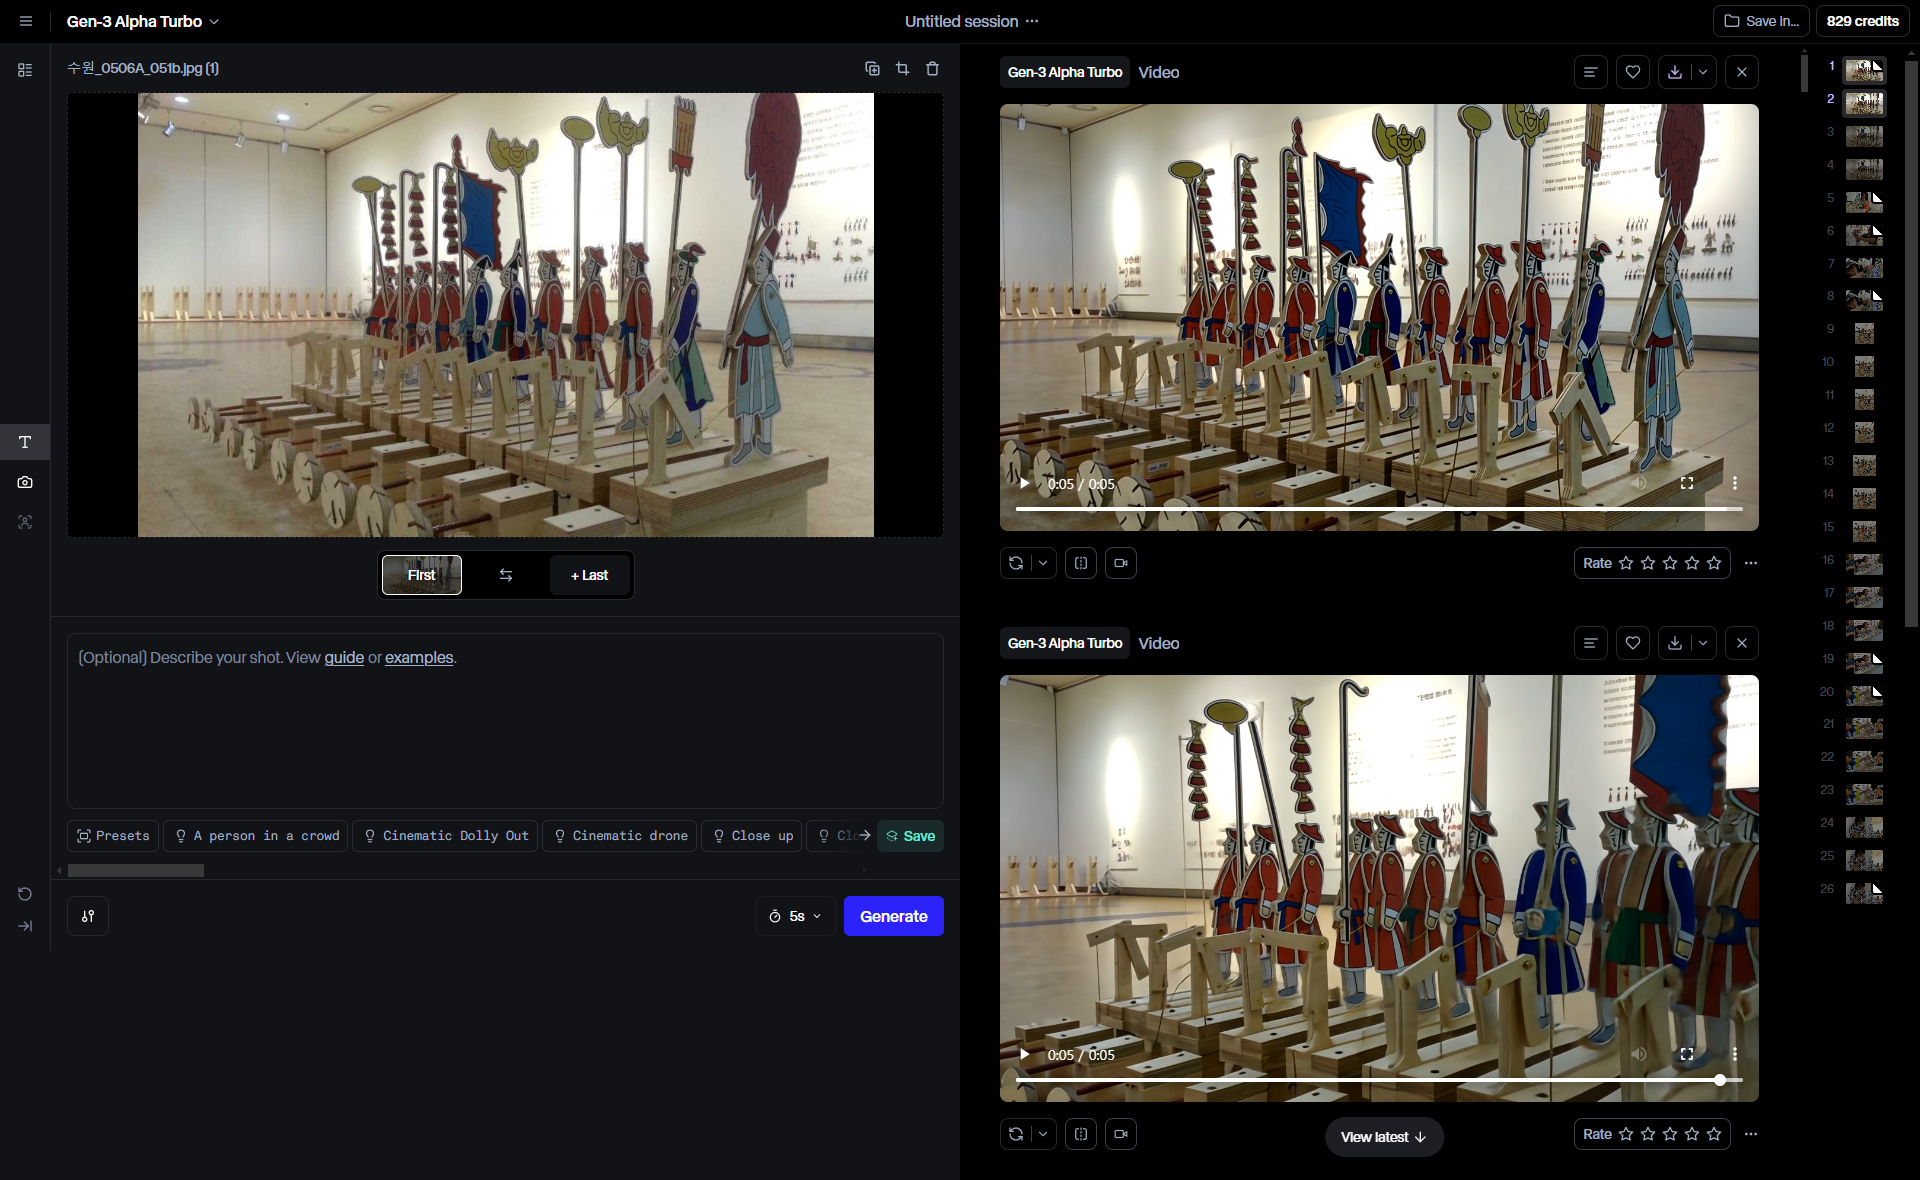Select the Cinematic Dolly Out preset
The image size is (1920, 1180).
(445, 836)
